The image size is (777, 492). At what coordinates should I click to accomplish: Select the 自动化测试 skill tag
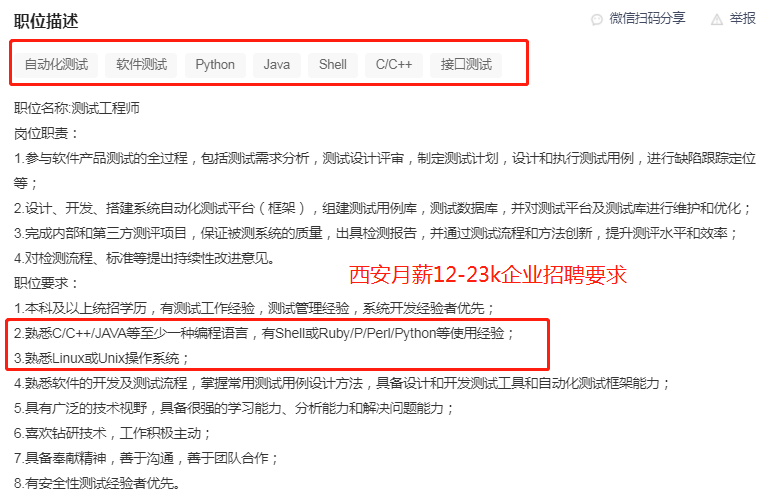pyautogui.click(x=56, y=65)
